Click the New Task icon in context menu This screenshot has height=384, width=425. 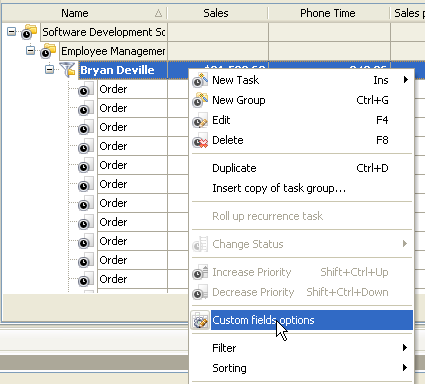pyautogui.click(x=200, y=80)
